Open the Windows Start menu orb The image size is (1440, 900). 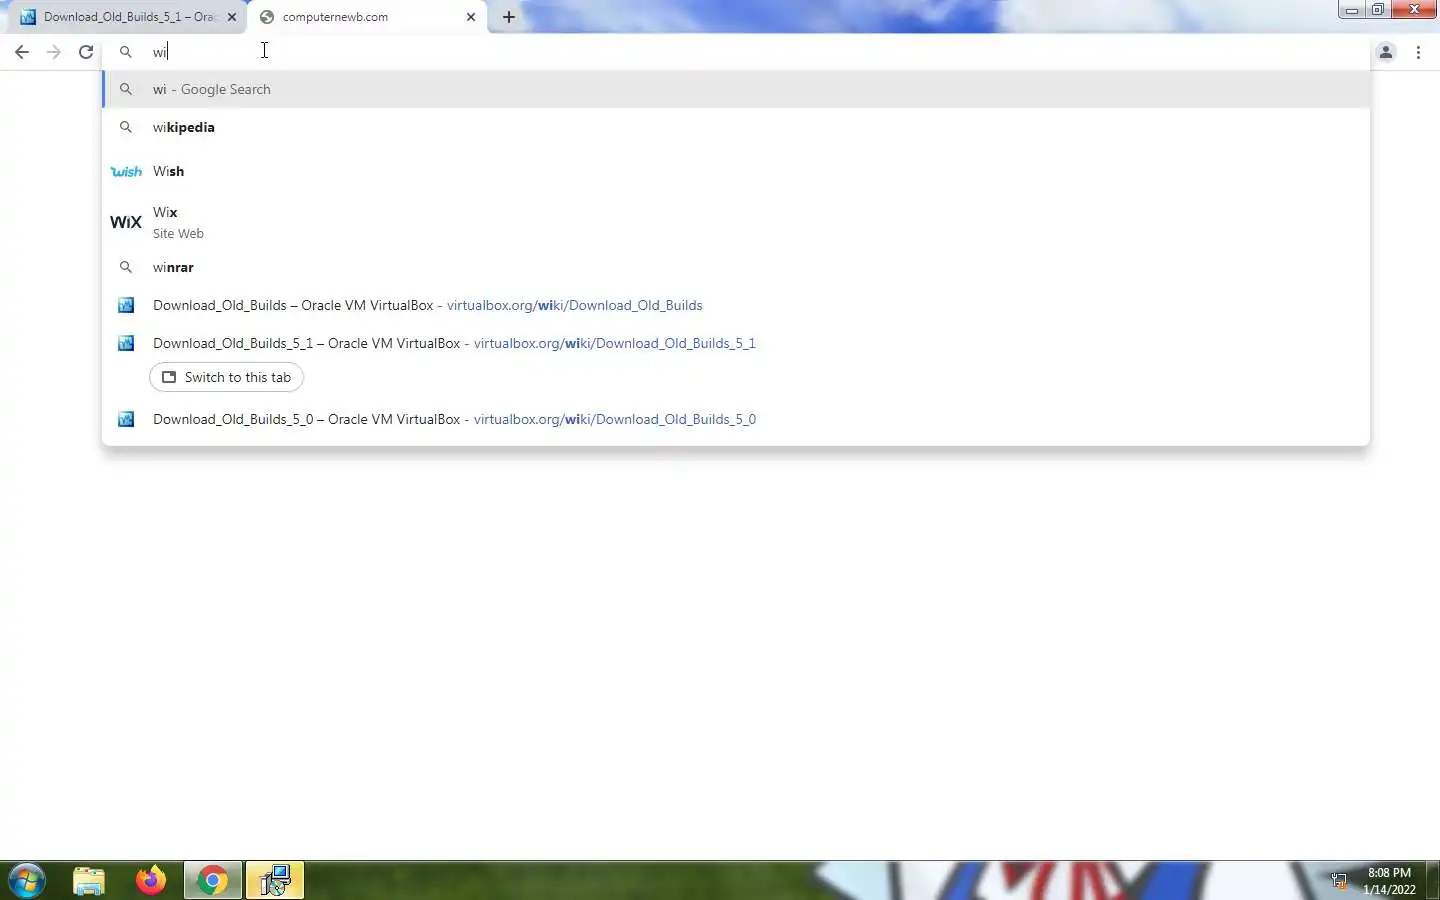27,880
